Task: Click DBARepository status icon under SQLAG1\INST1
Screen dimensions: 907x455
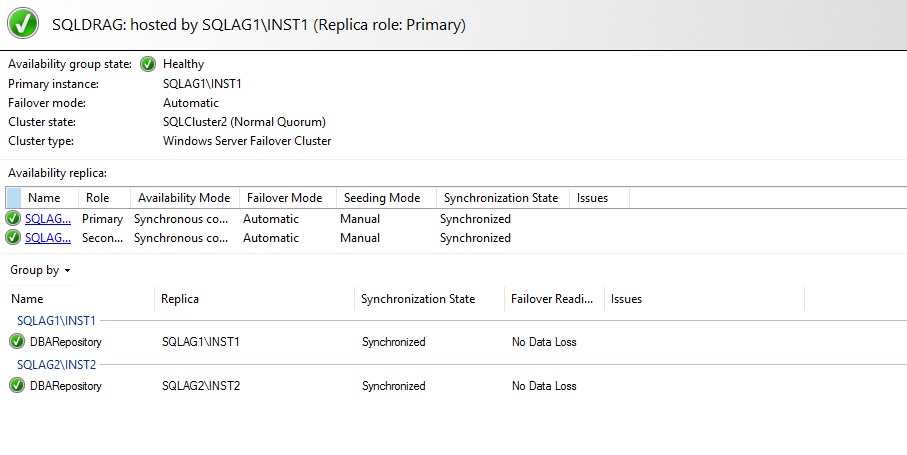Action: tap(17, 342)
